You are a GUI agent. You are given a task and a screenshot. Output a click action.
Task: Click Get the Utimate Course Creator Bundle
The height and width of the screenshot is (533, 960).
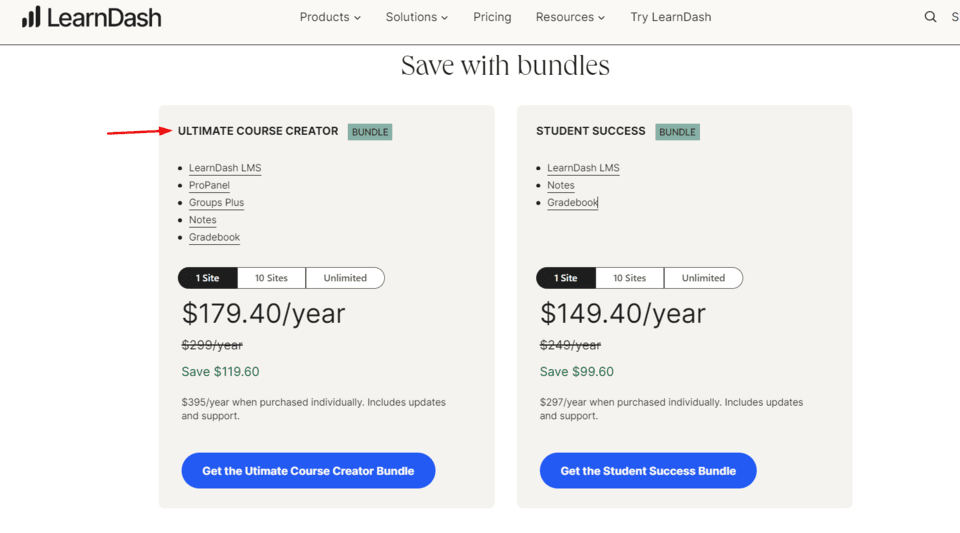tap(308, 471)
